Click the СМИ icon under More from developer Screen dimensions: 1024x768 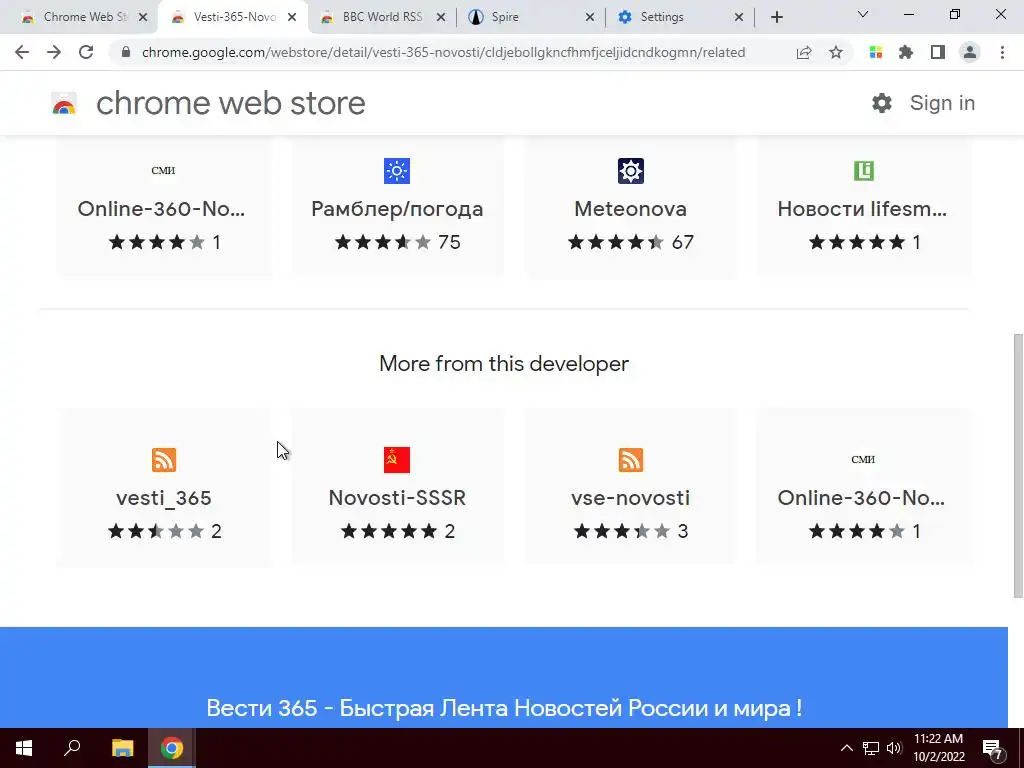click(863, 460)
